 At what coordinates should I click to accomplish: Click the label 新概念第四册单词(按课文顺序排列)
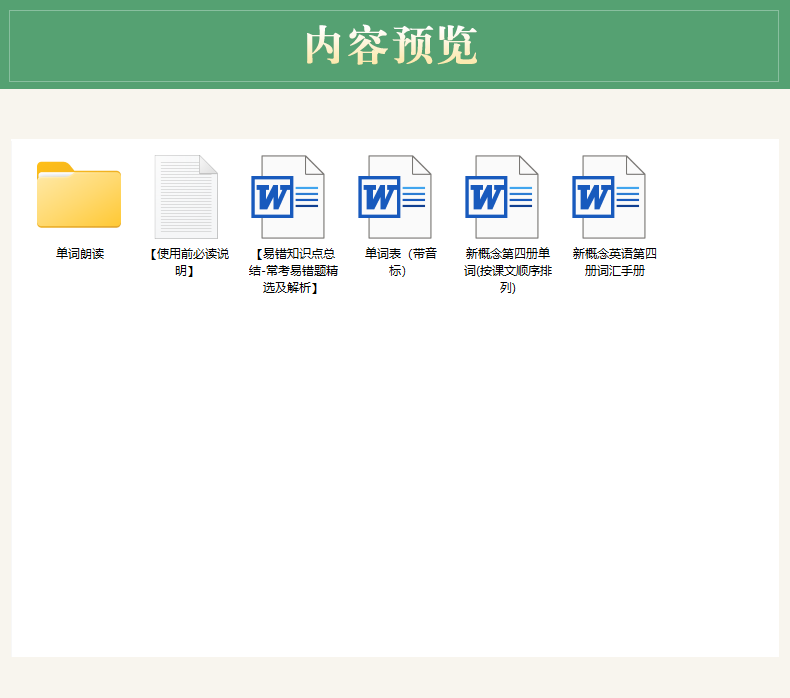click(508, 271)
